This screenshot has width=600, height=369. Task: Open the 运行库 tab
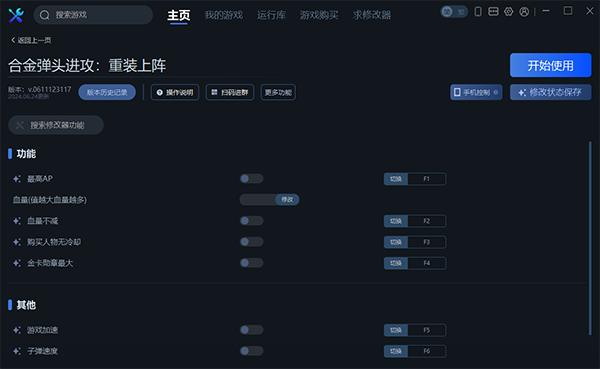[271, 15]
